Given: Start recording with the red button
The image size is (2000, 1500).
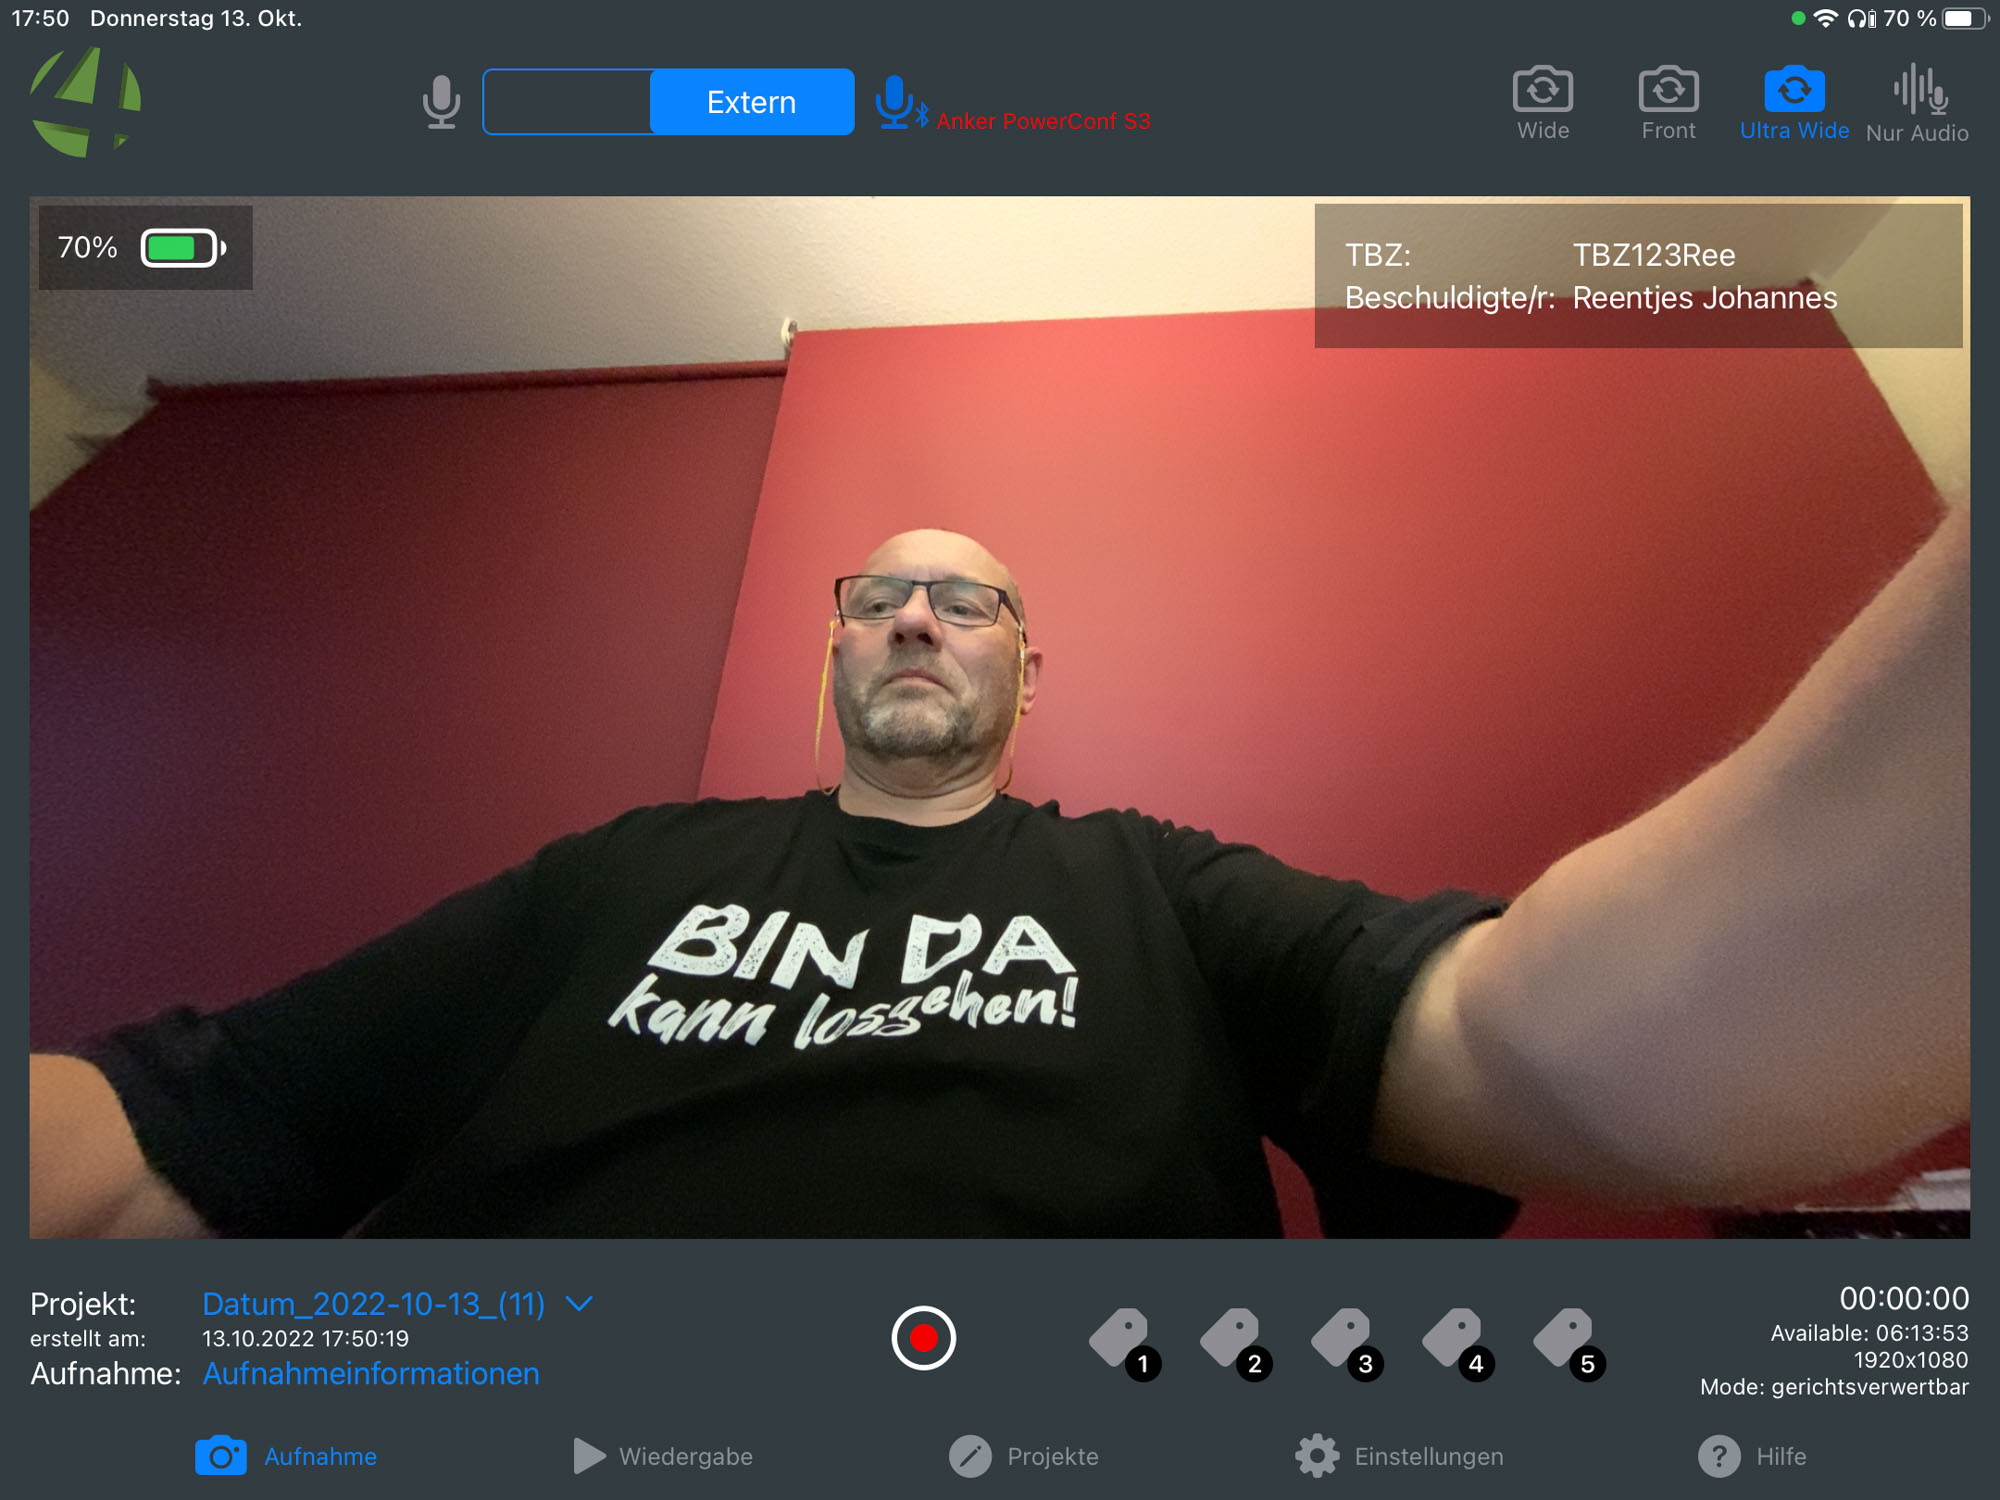Looking at the screenshot, I should point(923,1338).
